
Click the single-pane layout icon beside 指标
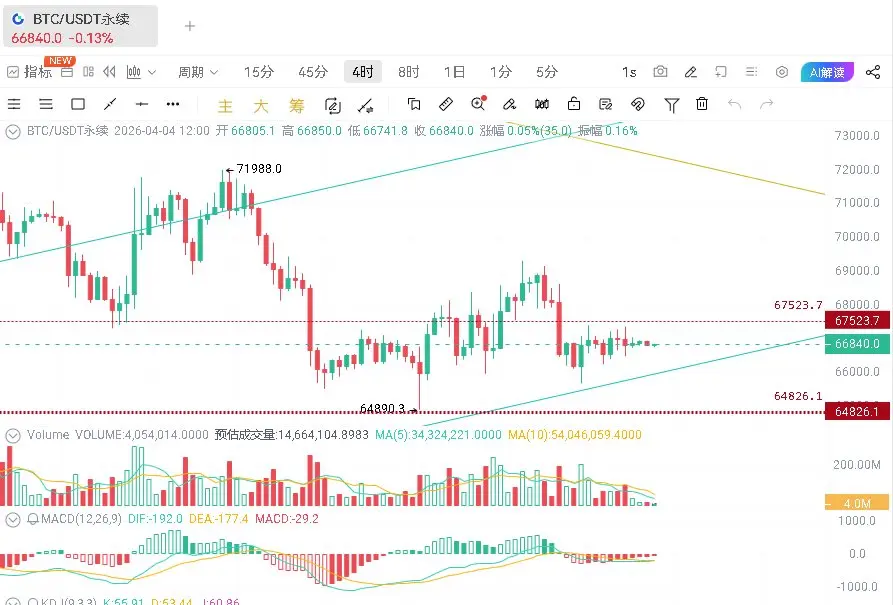click(x=67, y=72)
